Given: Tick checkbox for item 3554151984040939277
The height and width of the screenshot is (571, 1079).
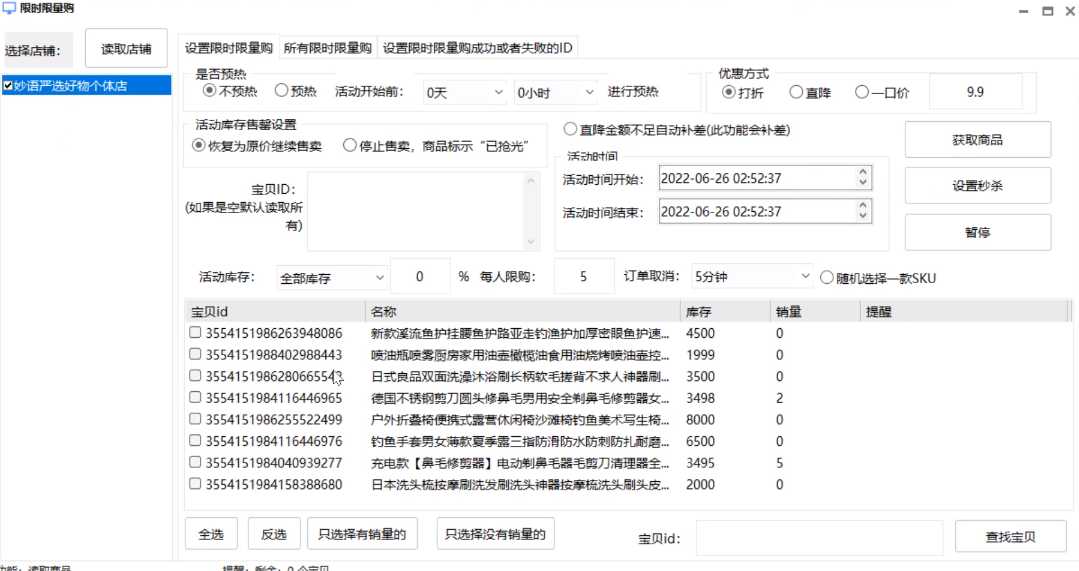Looking at the screenshot, I should tap(195, 463).
